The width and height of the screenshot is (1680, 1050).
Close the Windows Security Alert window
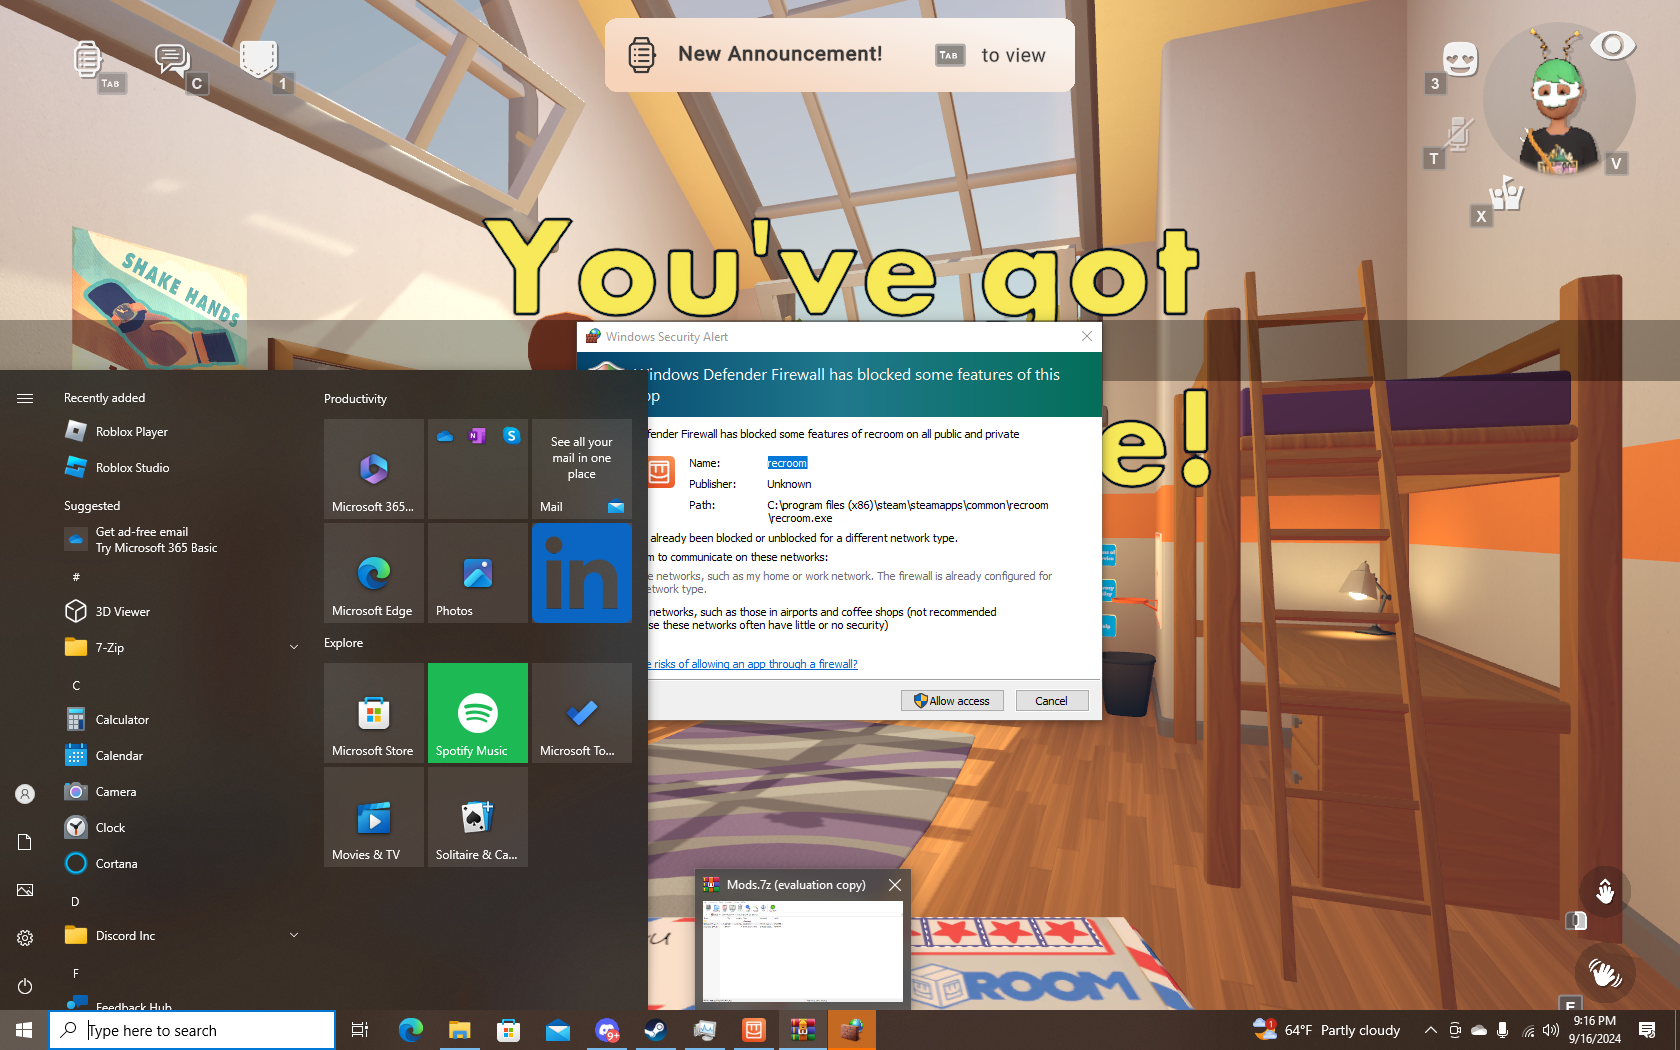[x=1087, y=336]
